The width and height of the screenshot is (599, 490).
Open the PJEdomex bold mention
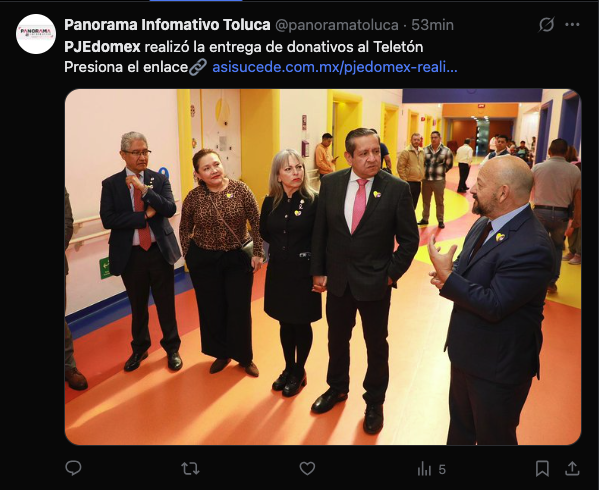click(102, 47)
